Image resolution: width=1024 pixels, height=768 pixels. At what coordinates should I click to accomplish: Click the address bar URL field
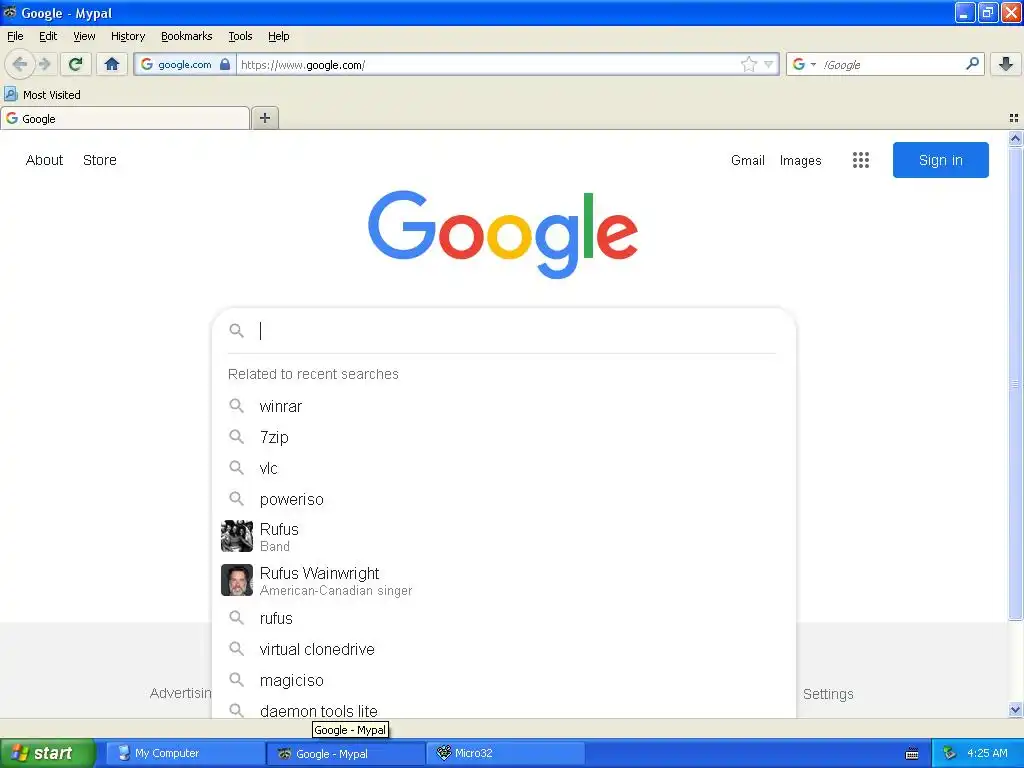coord(487,64)
